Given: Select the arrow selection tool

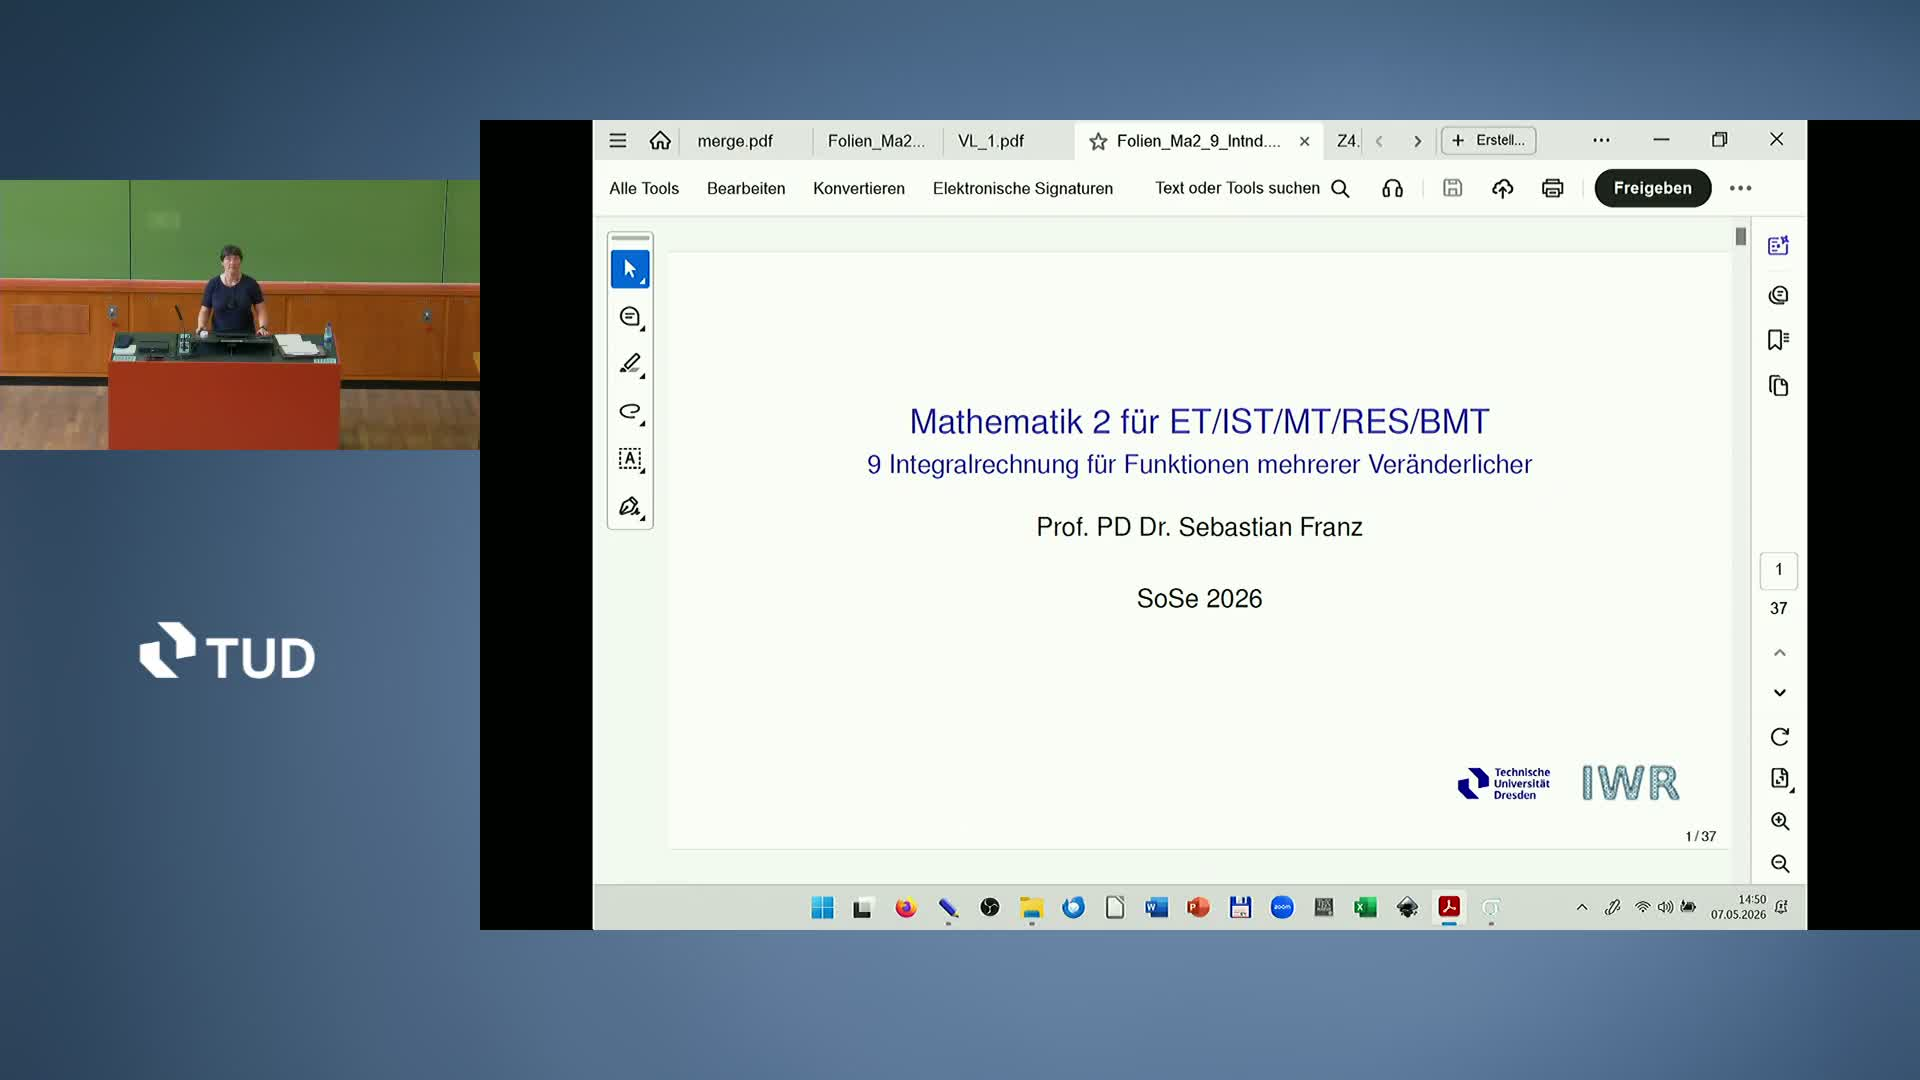Looking at the screenshot, I should tap(630, 269).
